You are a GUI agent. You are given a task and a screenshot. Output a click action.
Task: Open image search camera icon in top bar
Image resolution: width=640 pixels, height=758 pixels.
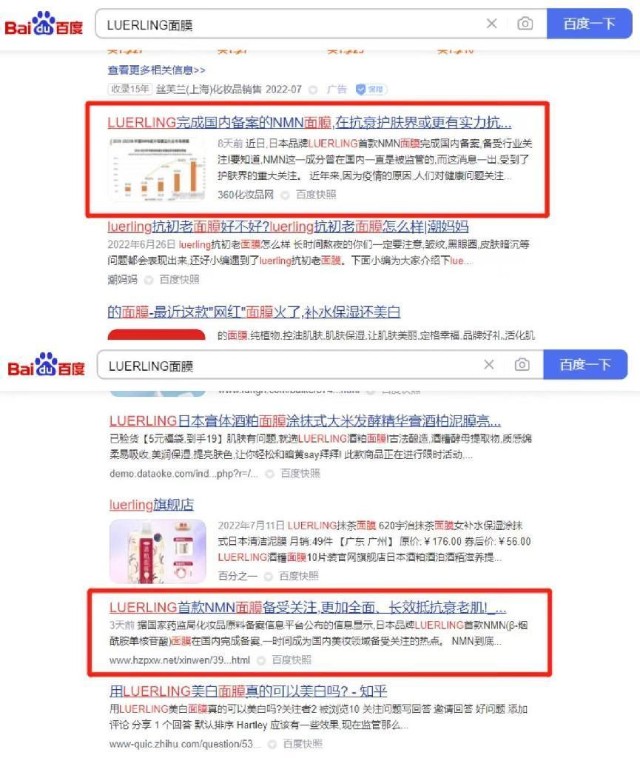pos(525,24)
